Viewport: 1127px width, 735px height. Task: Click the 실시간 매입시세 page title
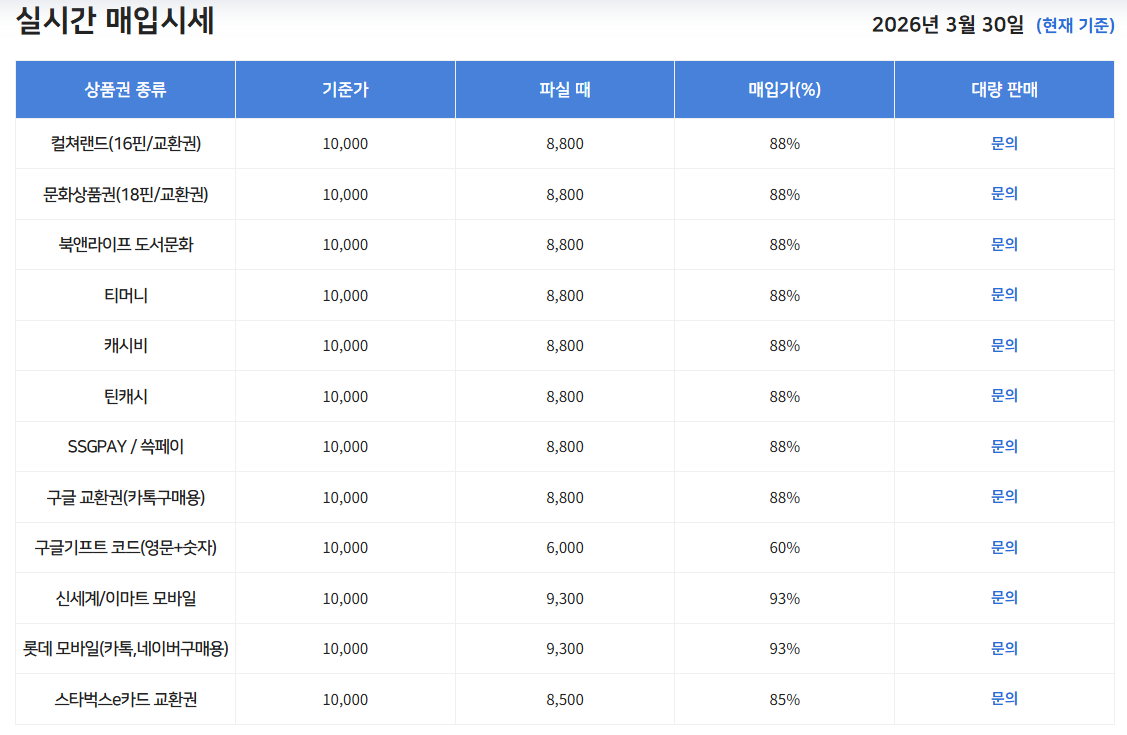115,22
